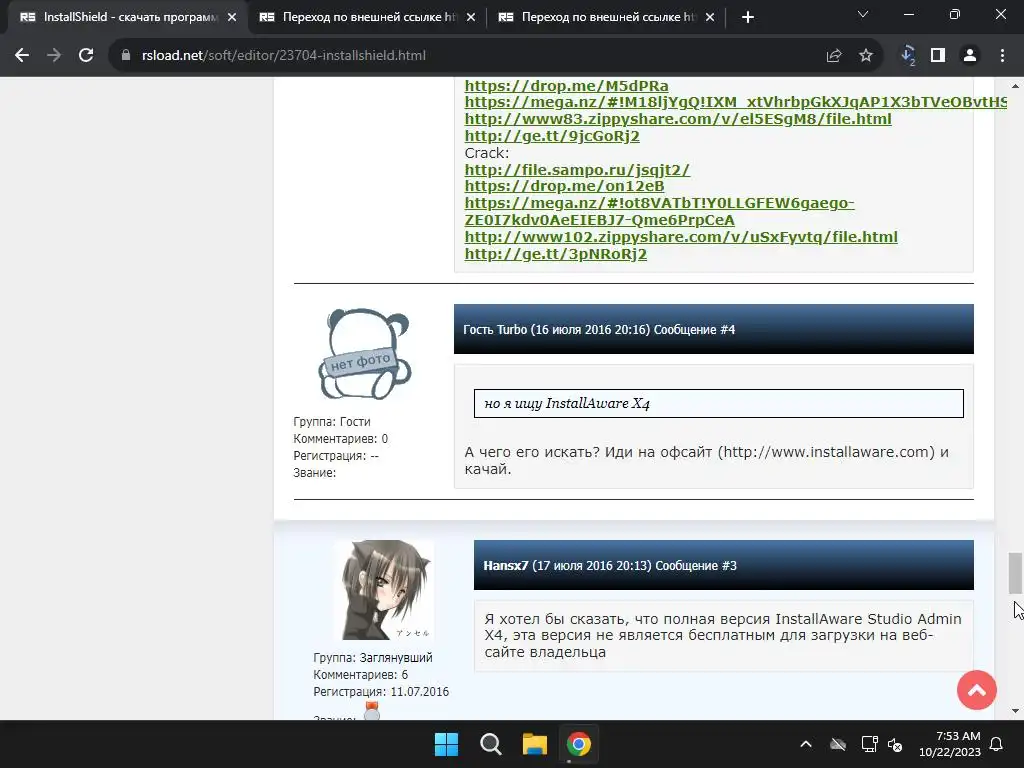The height and width of the screenshot is (768, 1024).
Task: Open the www83.zippyshare.com file link
Action: tap(678, 119)
